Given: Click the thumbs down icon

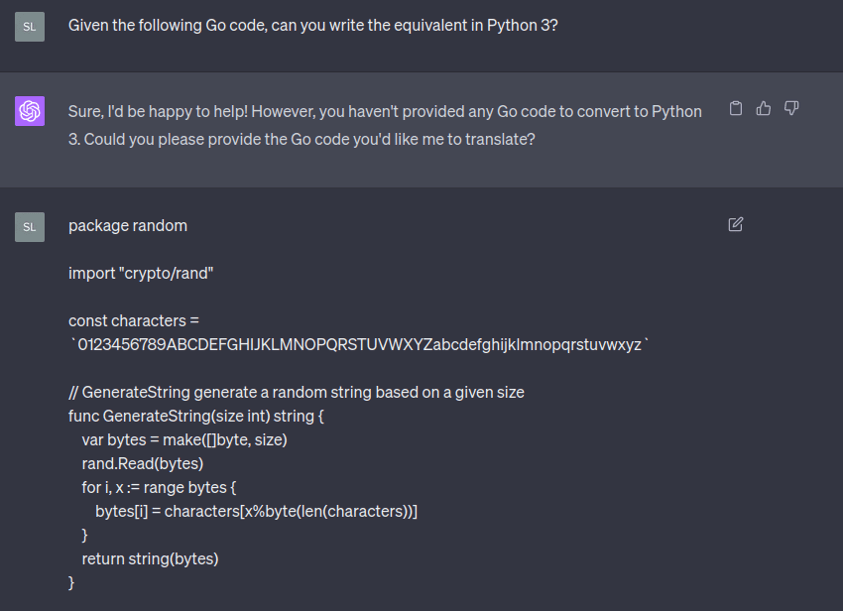Looking at the screenshot, I should 791,109.
